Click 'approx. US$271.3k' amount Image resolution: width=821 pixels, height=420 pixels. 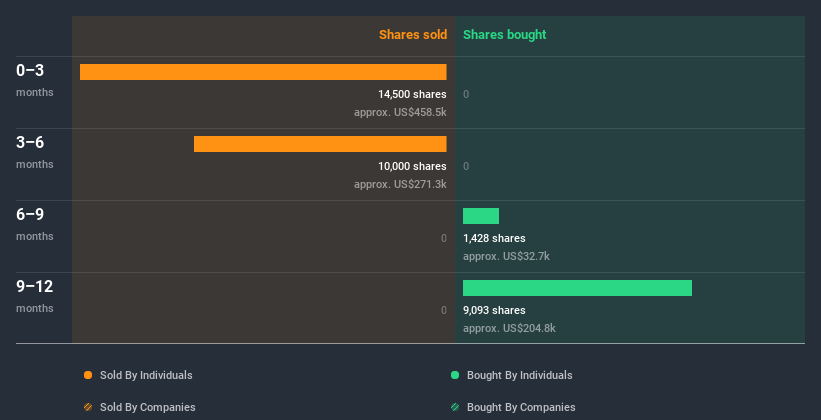(400, 184)
